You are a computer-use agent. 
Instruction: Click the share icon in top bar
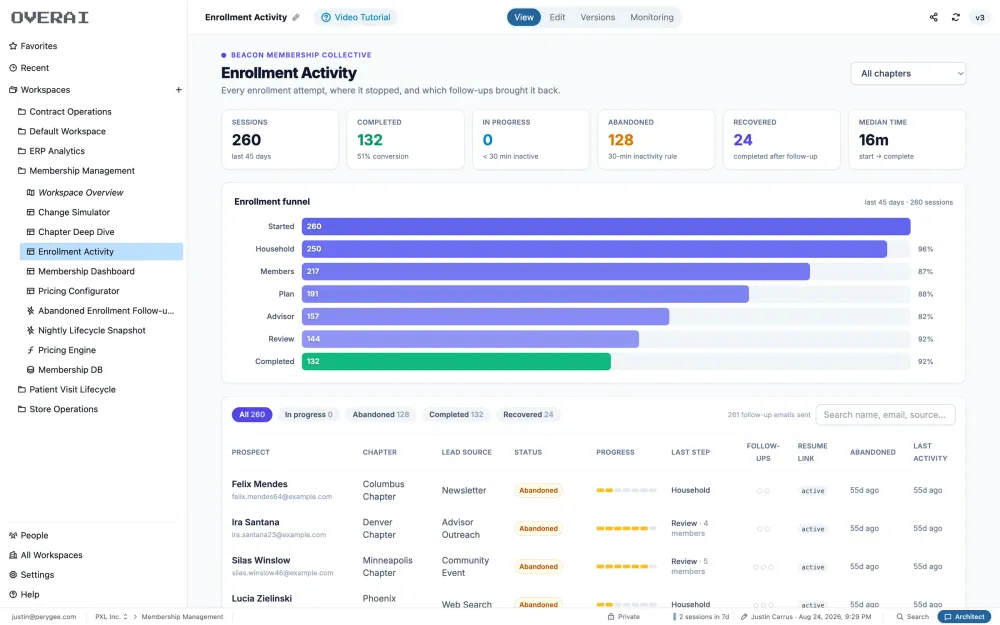933,17
